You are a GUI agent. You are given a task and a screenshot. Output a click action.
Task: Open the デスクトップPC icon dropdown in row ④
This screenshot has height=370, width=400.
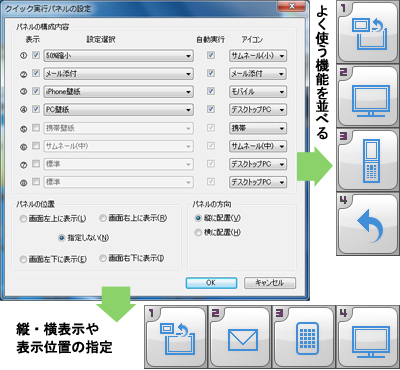point(258,110)
